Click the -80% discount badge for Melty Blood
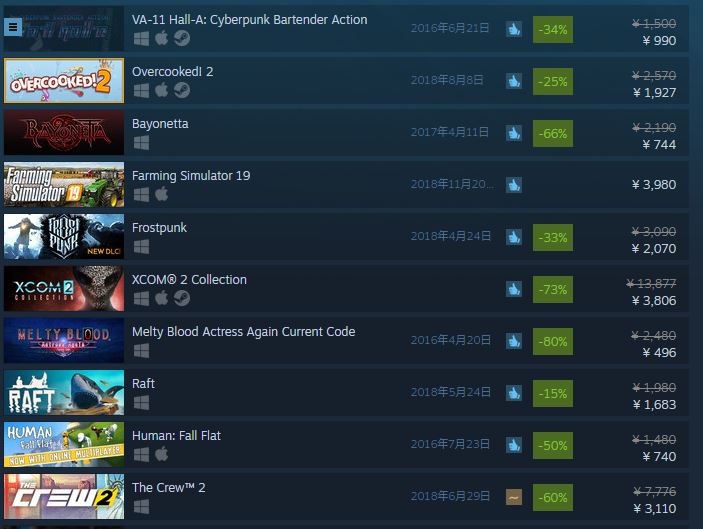The width and height of the screenshot is (703, 529). [553, 342]
